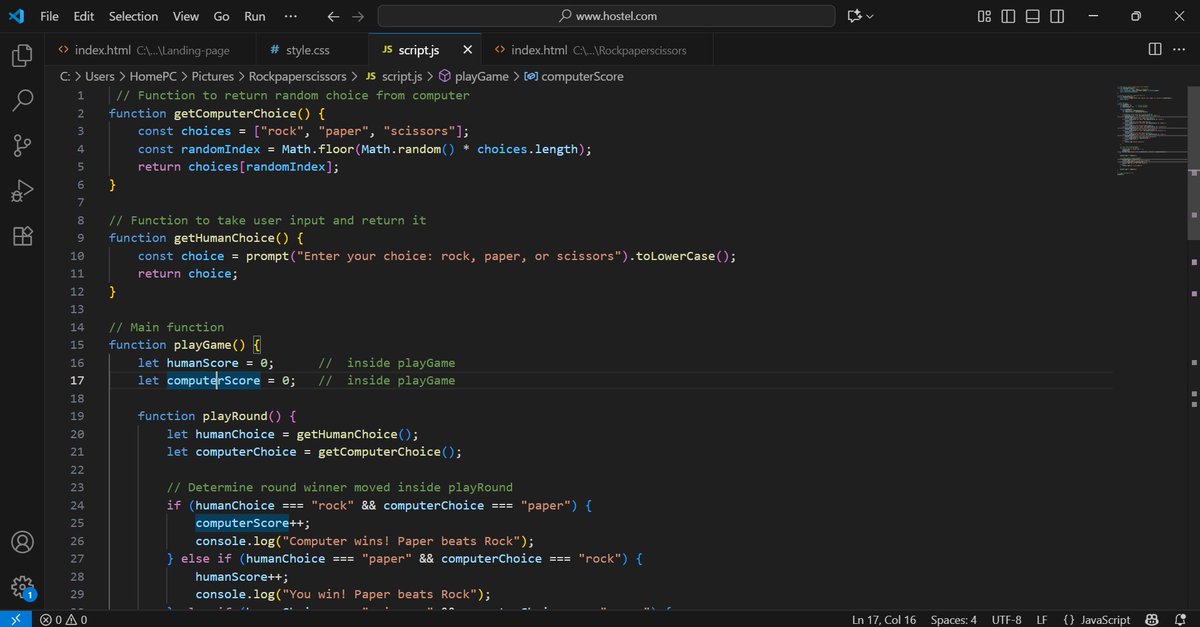Open the notifications bell

tap(1180, 620)
